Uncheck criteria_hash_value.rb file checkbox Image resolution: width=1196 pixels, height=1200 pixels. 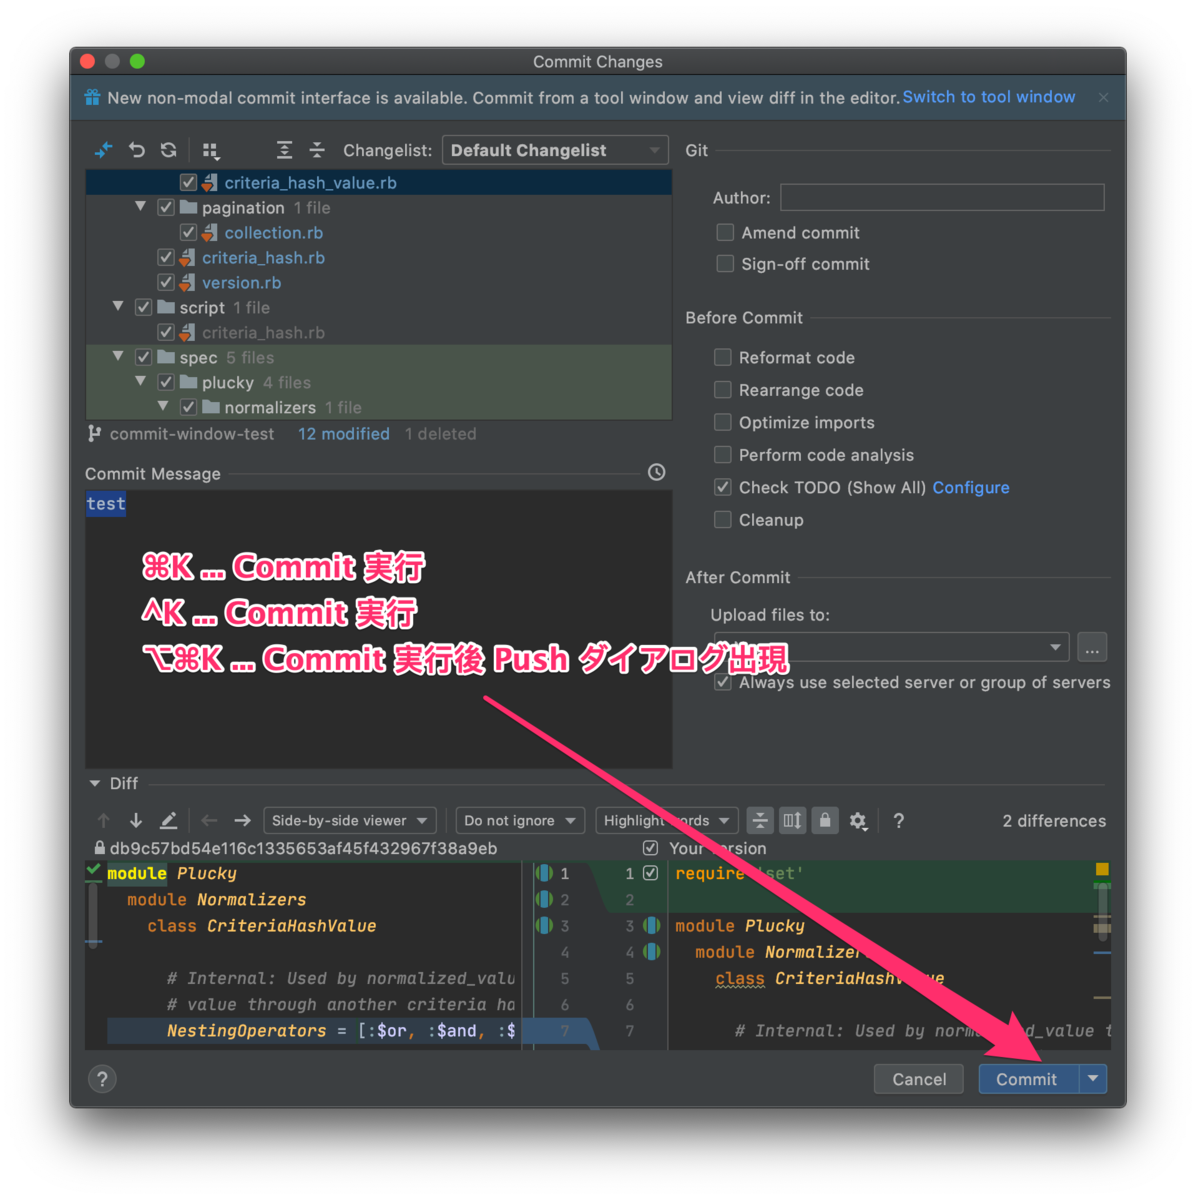pyautogui.click(x=188, y=182)
